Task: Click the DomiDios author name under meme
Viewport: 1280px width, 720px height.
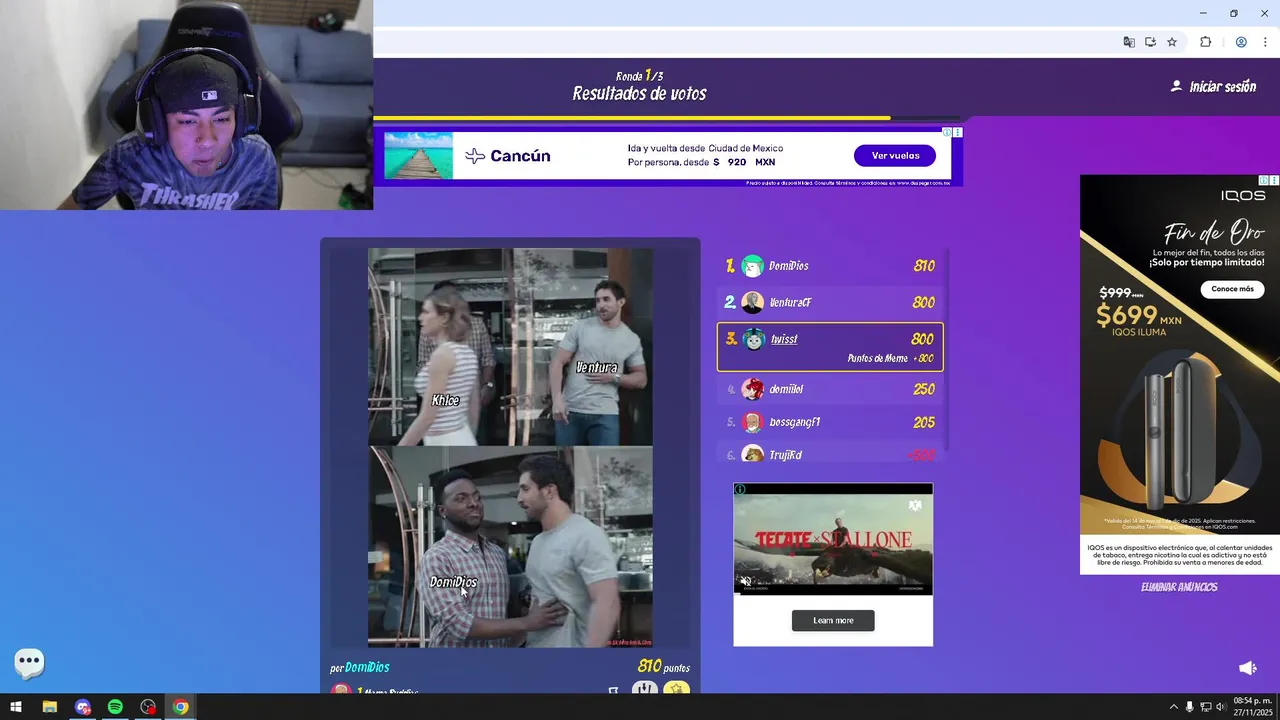Action: (367, 667)
